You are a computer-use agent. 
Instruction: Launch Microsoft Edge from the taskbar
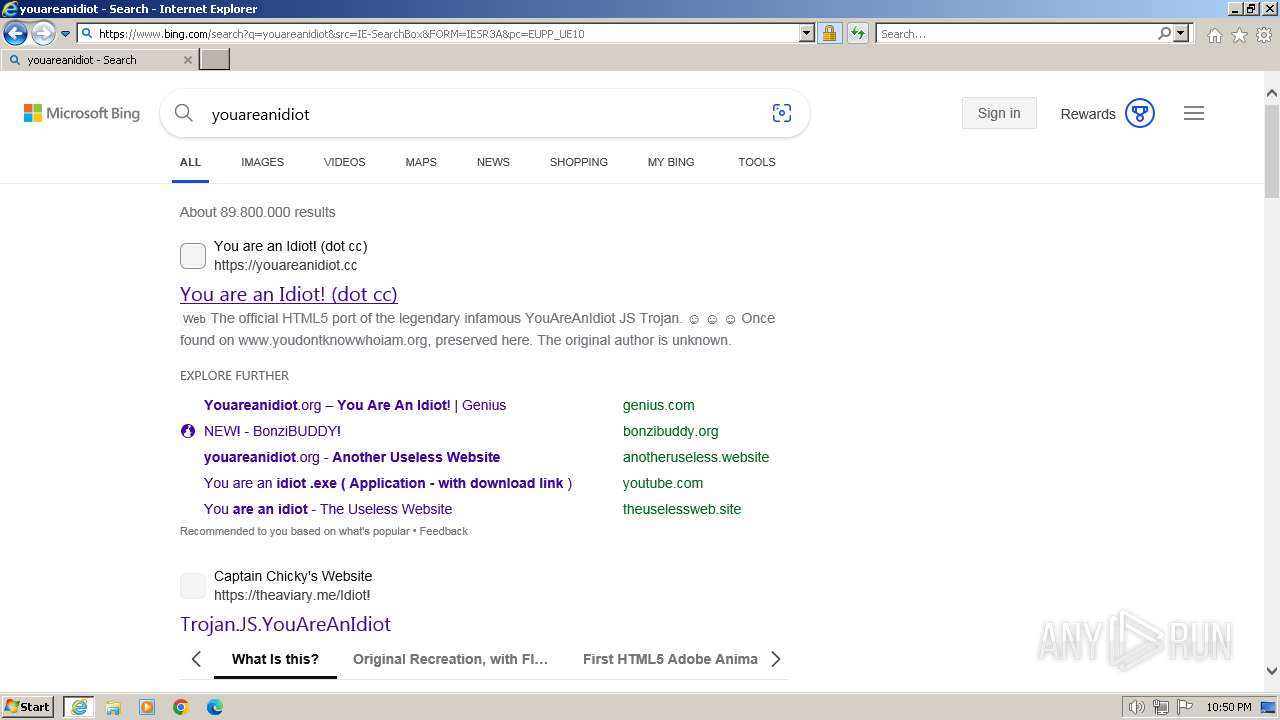[215, 707]
